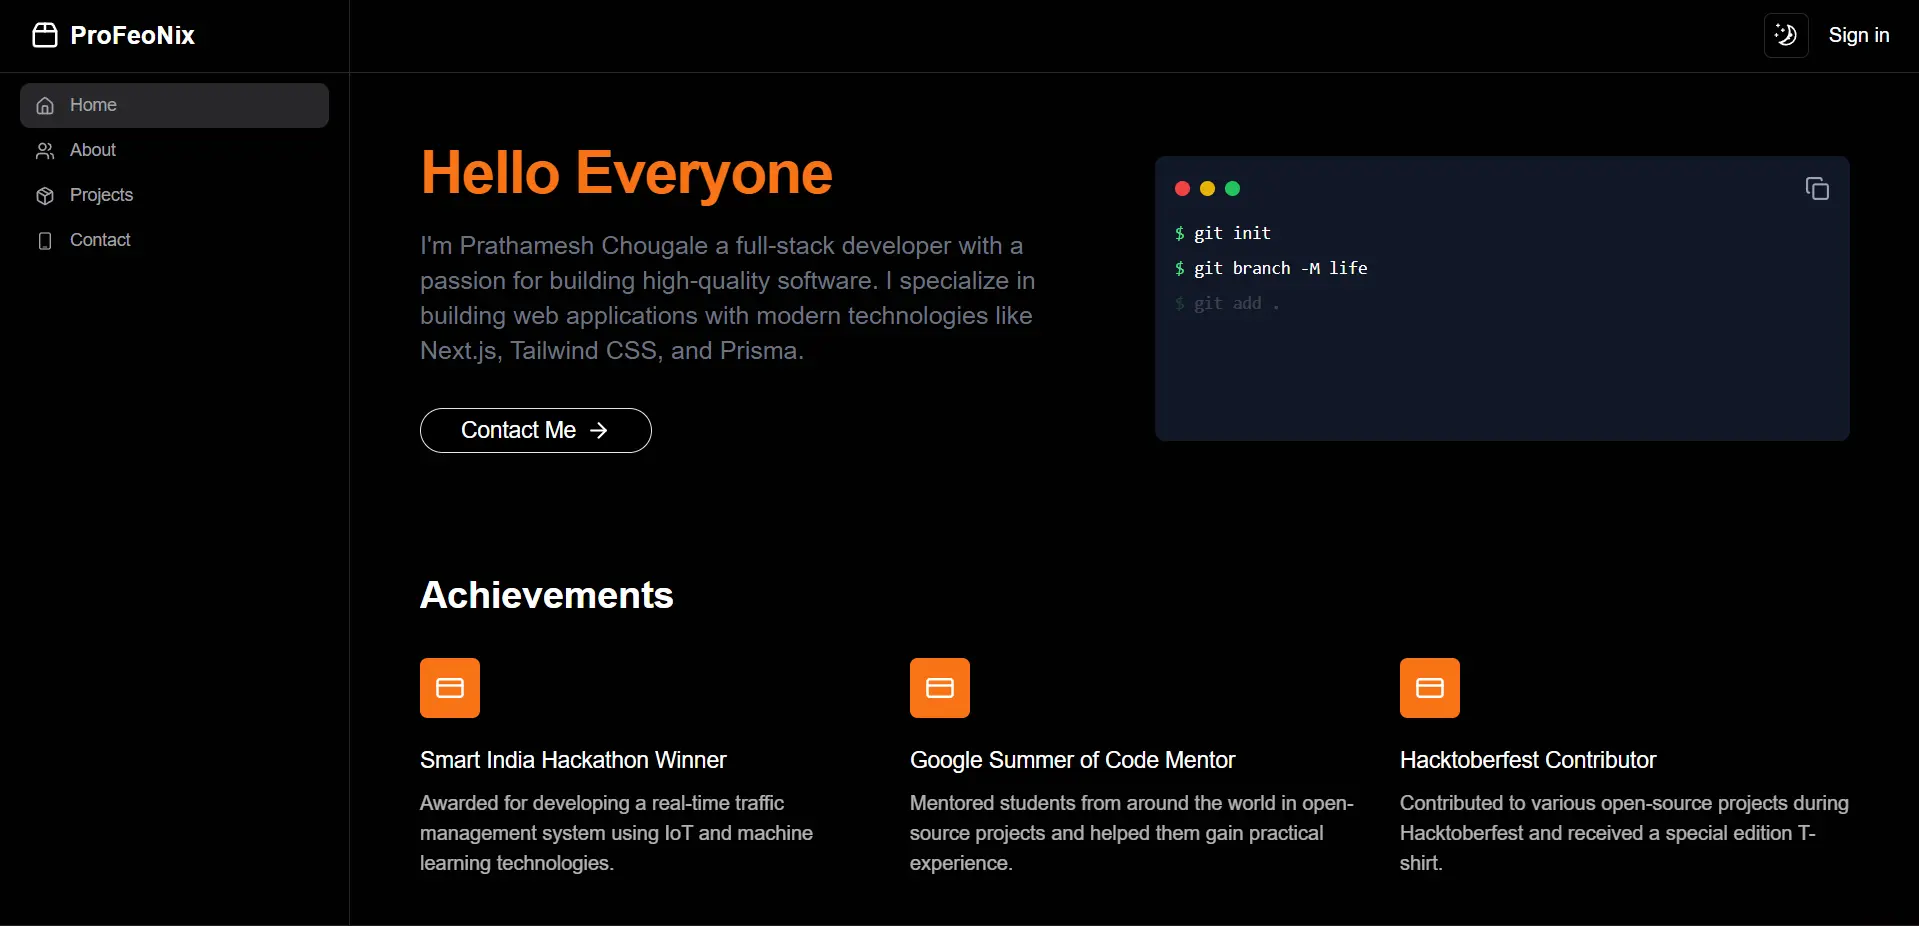Click the box icon beside Projects
The image size is (1919, 926).
(x=45, y=196)
